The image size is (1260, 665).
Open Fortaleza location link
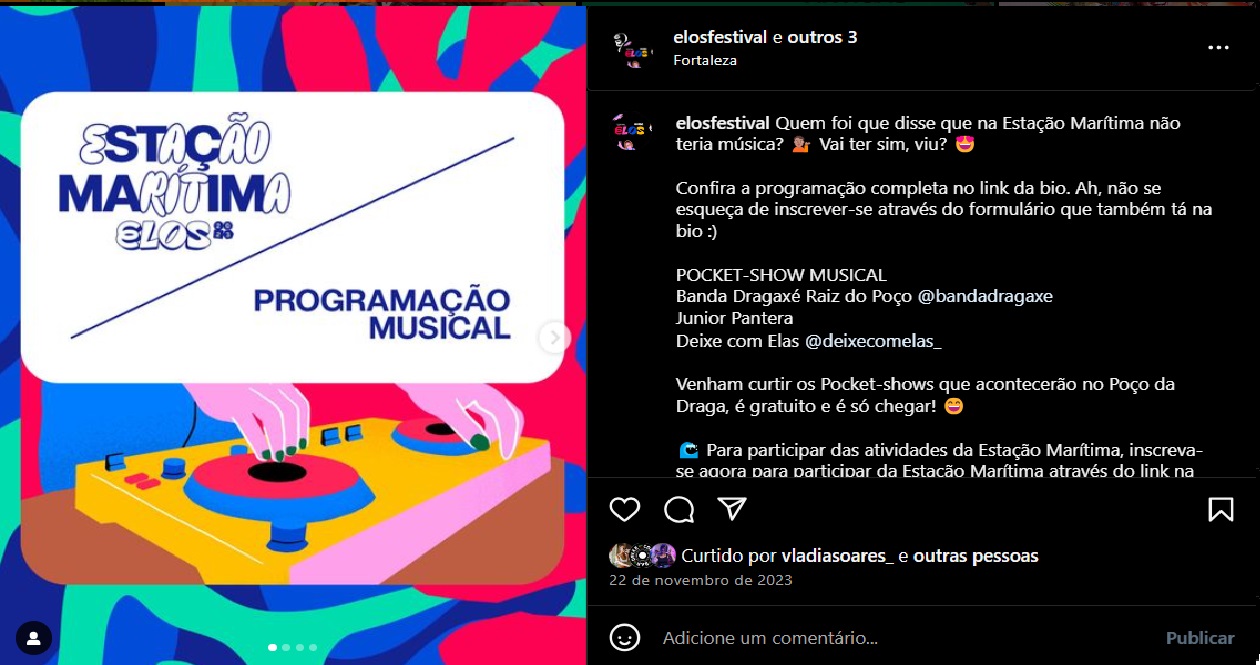tap(705, 60)
